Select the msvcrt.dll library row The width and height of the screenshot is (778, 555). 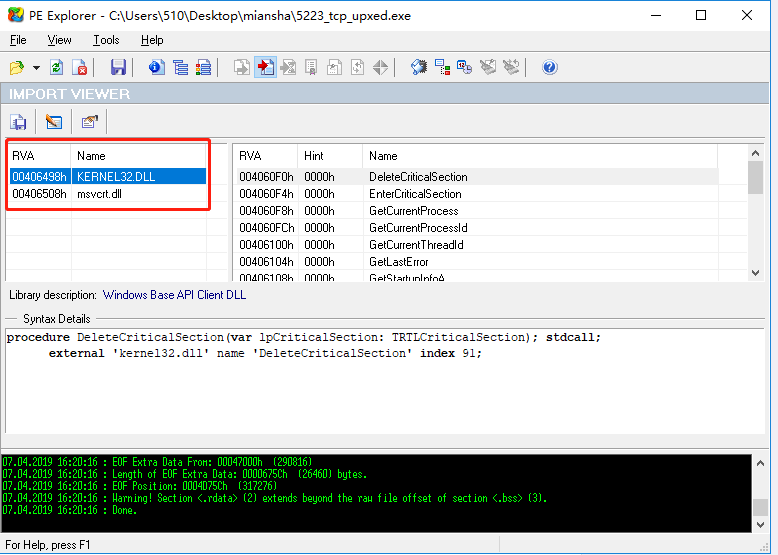pos(108,194)
